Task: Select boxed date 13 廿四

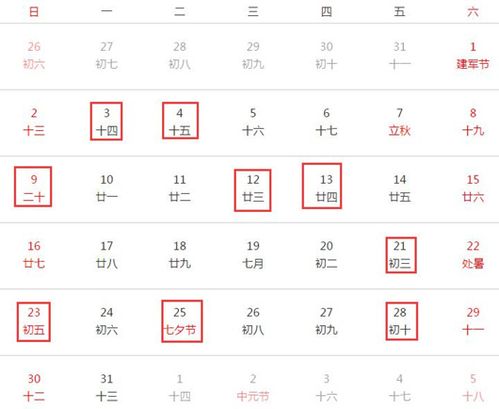Action: point(322,186)
